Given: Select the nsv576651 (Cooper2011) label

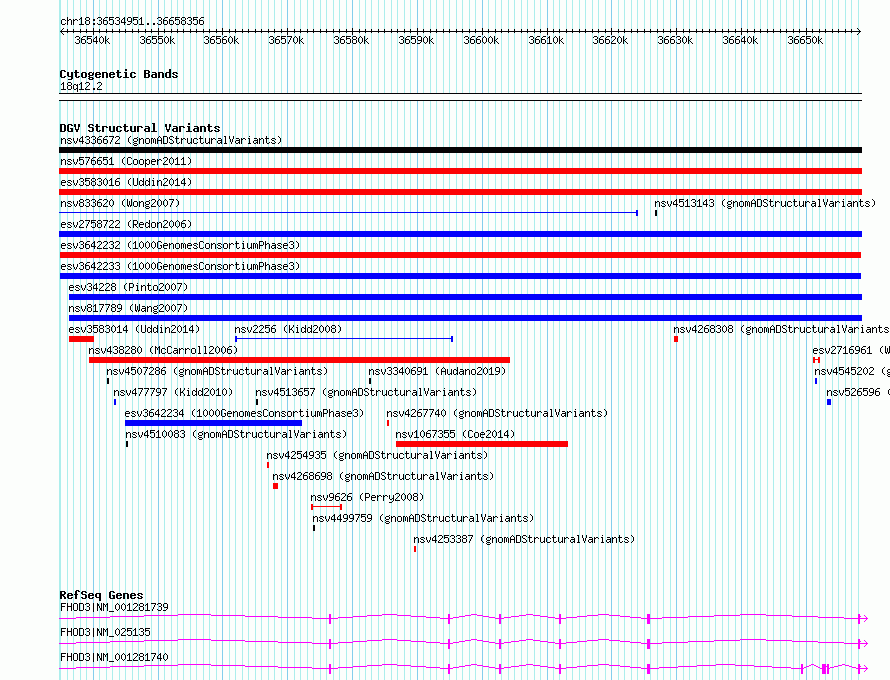Looking at the screenshot, I should (126, 161).
